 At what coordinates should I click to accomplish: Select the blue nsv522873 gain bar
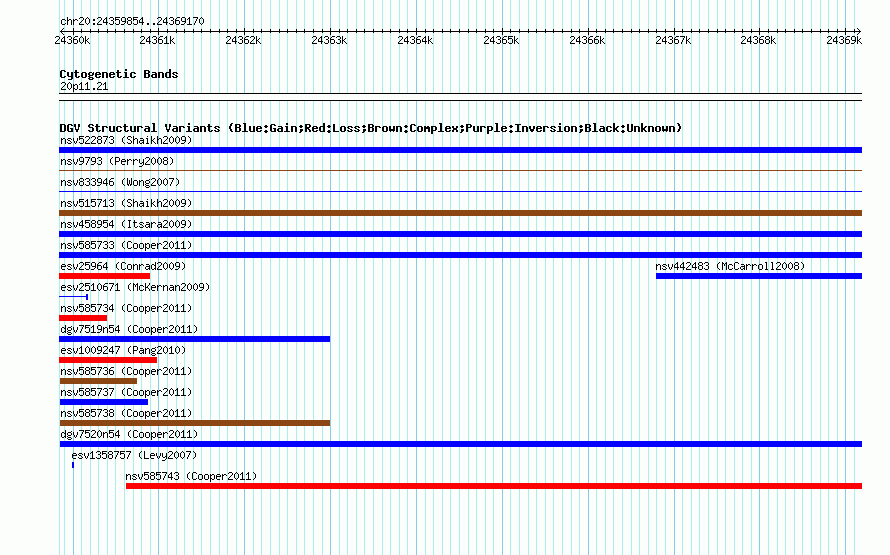[x=460, y=150]
